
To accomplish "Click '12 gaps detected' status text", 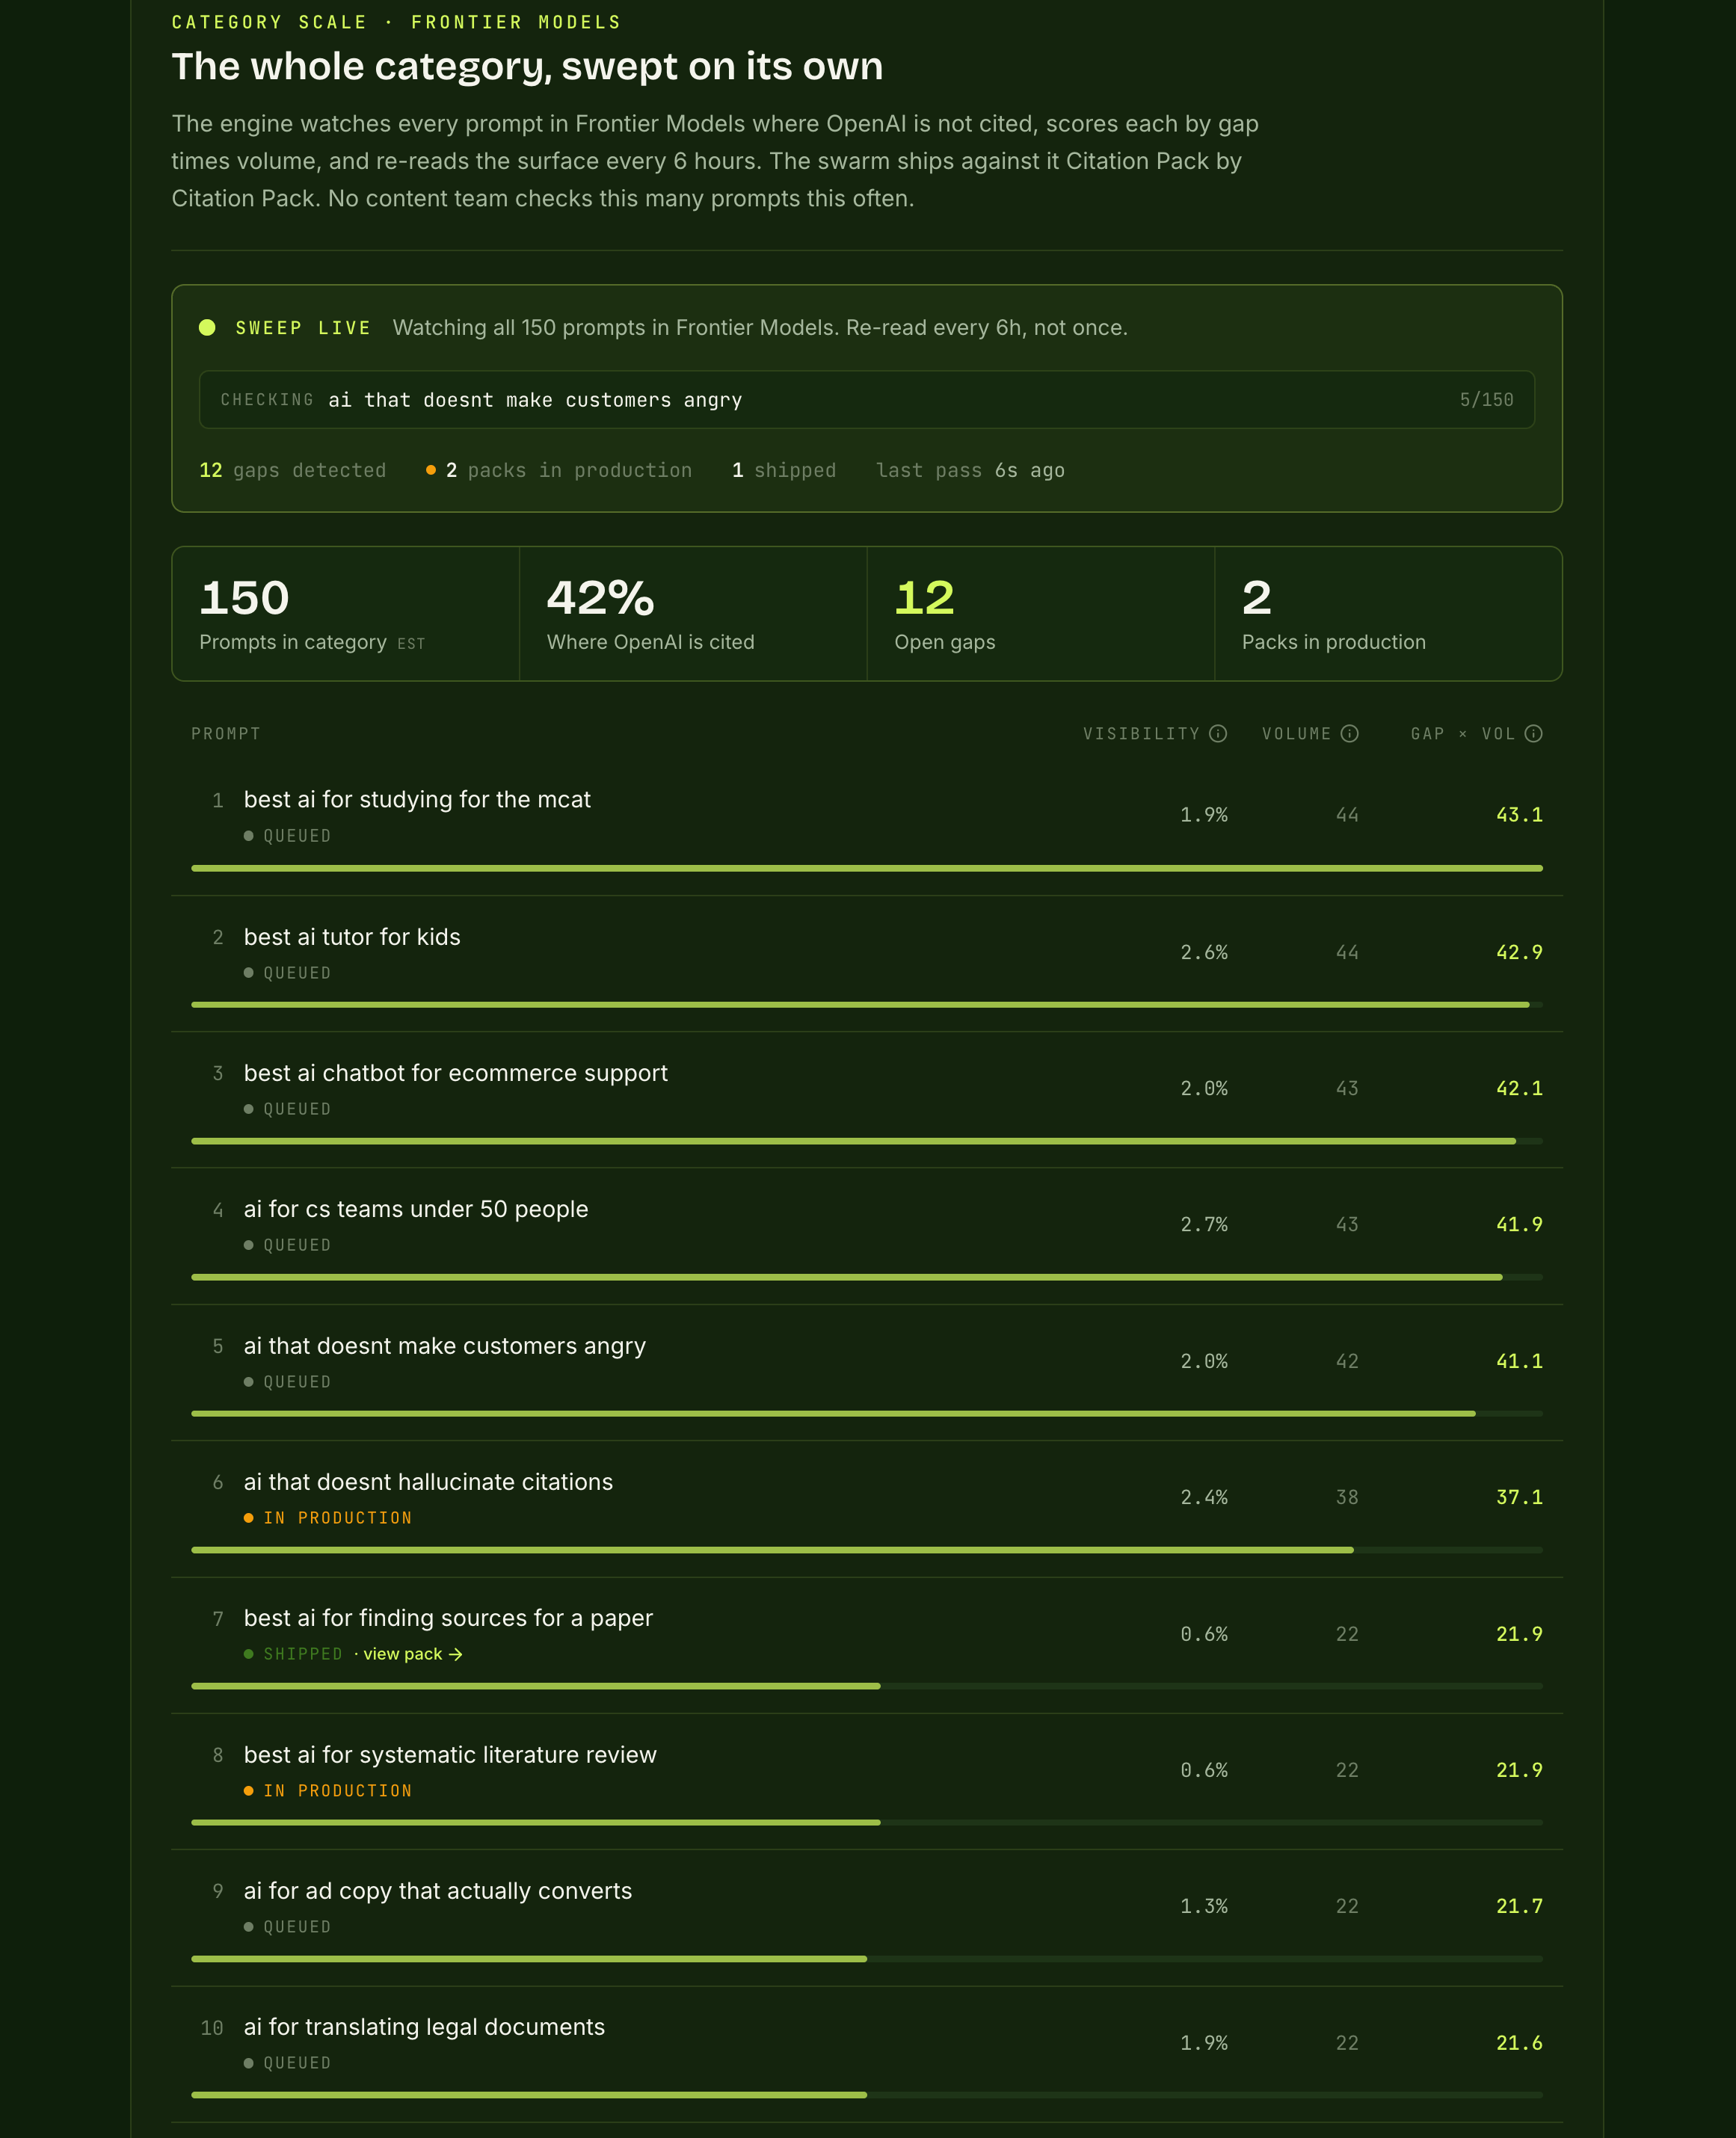I will [x=292, y=470].
